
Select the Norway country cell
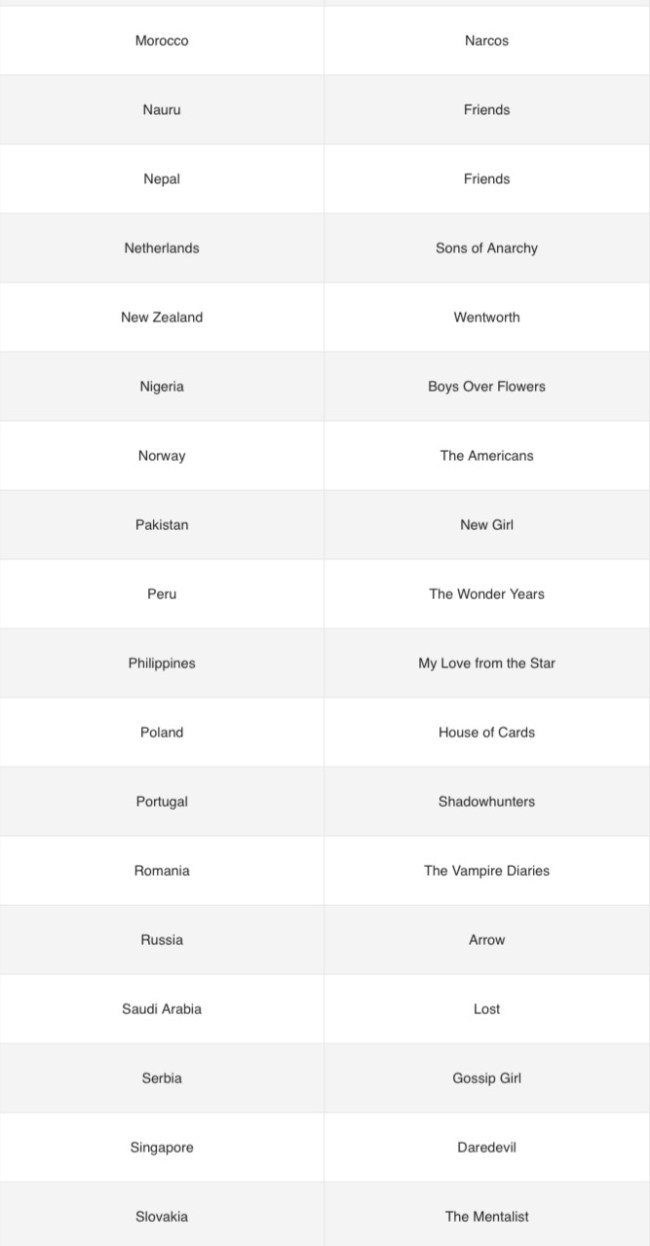pyautogui.click(x=161, y=456)
